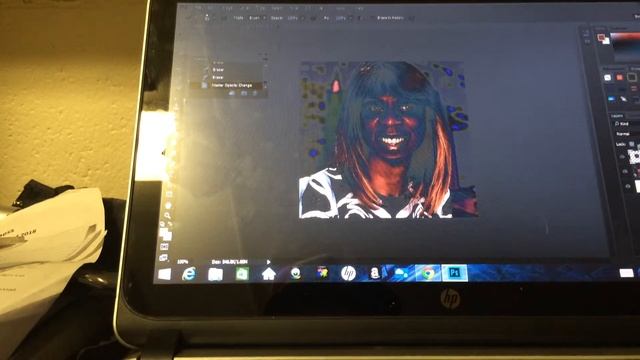Open the Amazon taskbar icon
This screenshot has width=640, height=360.
(x=374, y=273)
